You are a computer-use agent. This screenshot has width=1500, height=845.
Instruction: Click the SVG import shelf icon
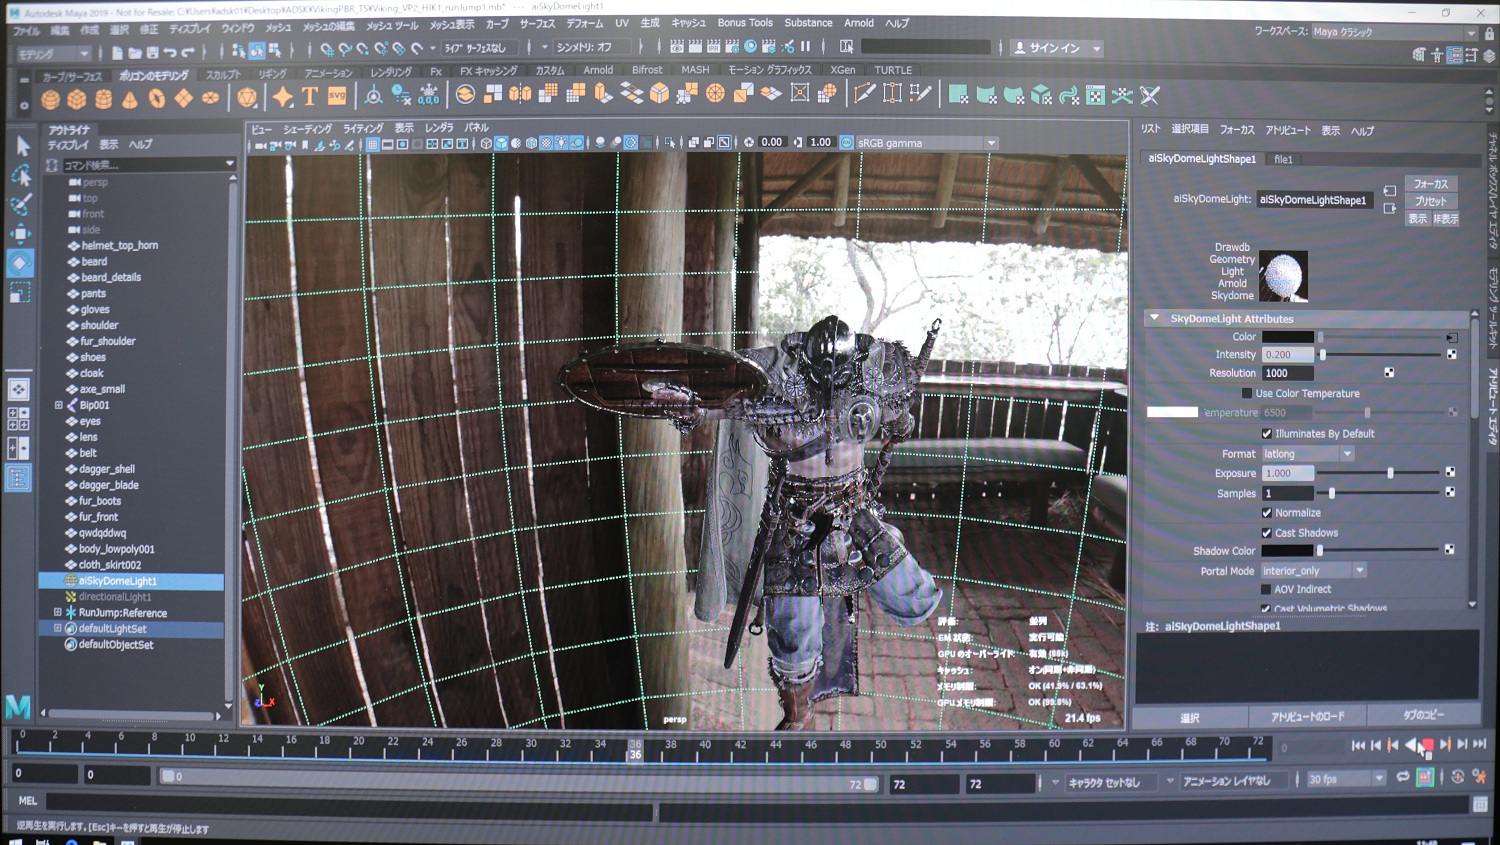[x=337, y=97]
